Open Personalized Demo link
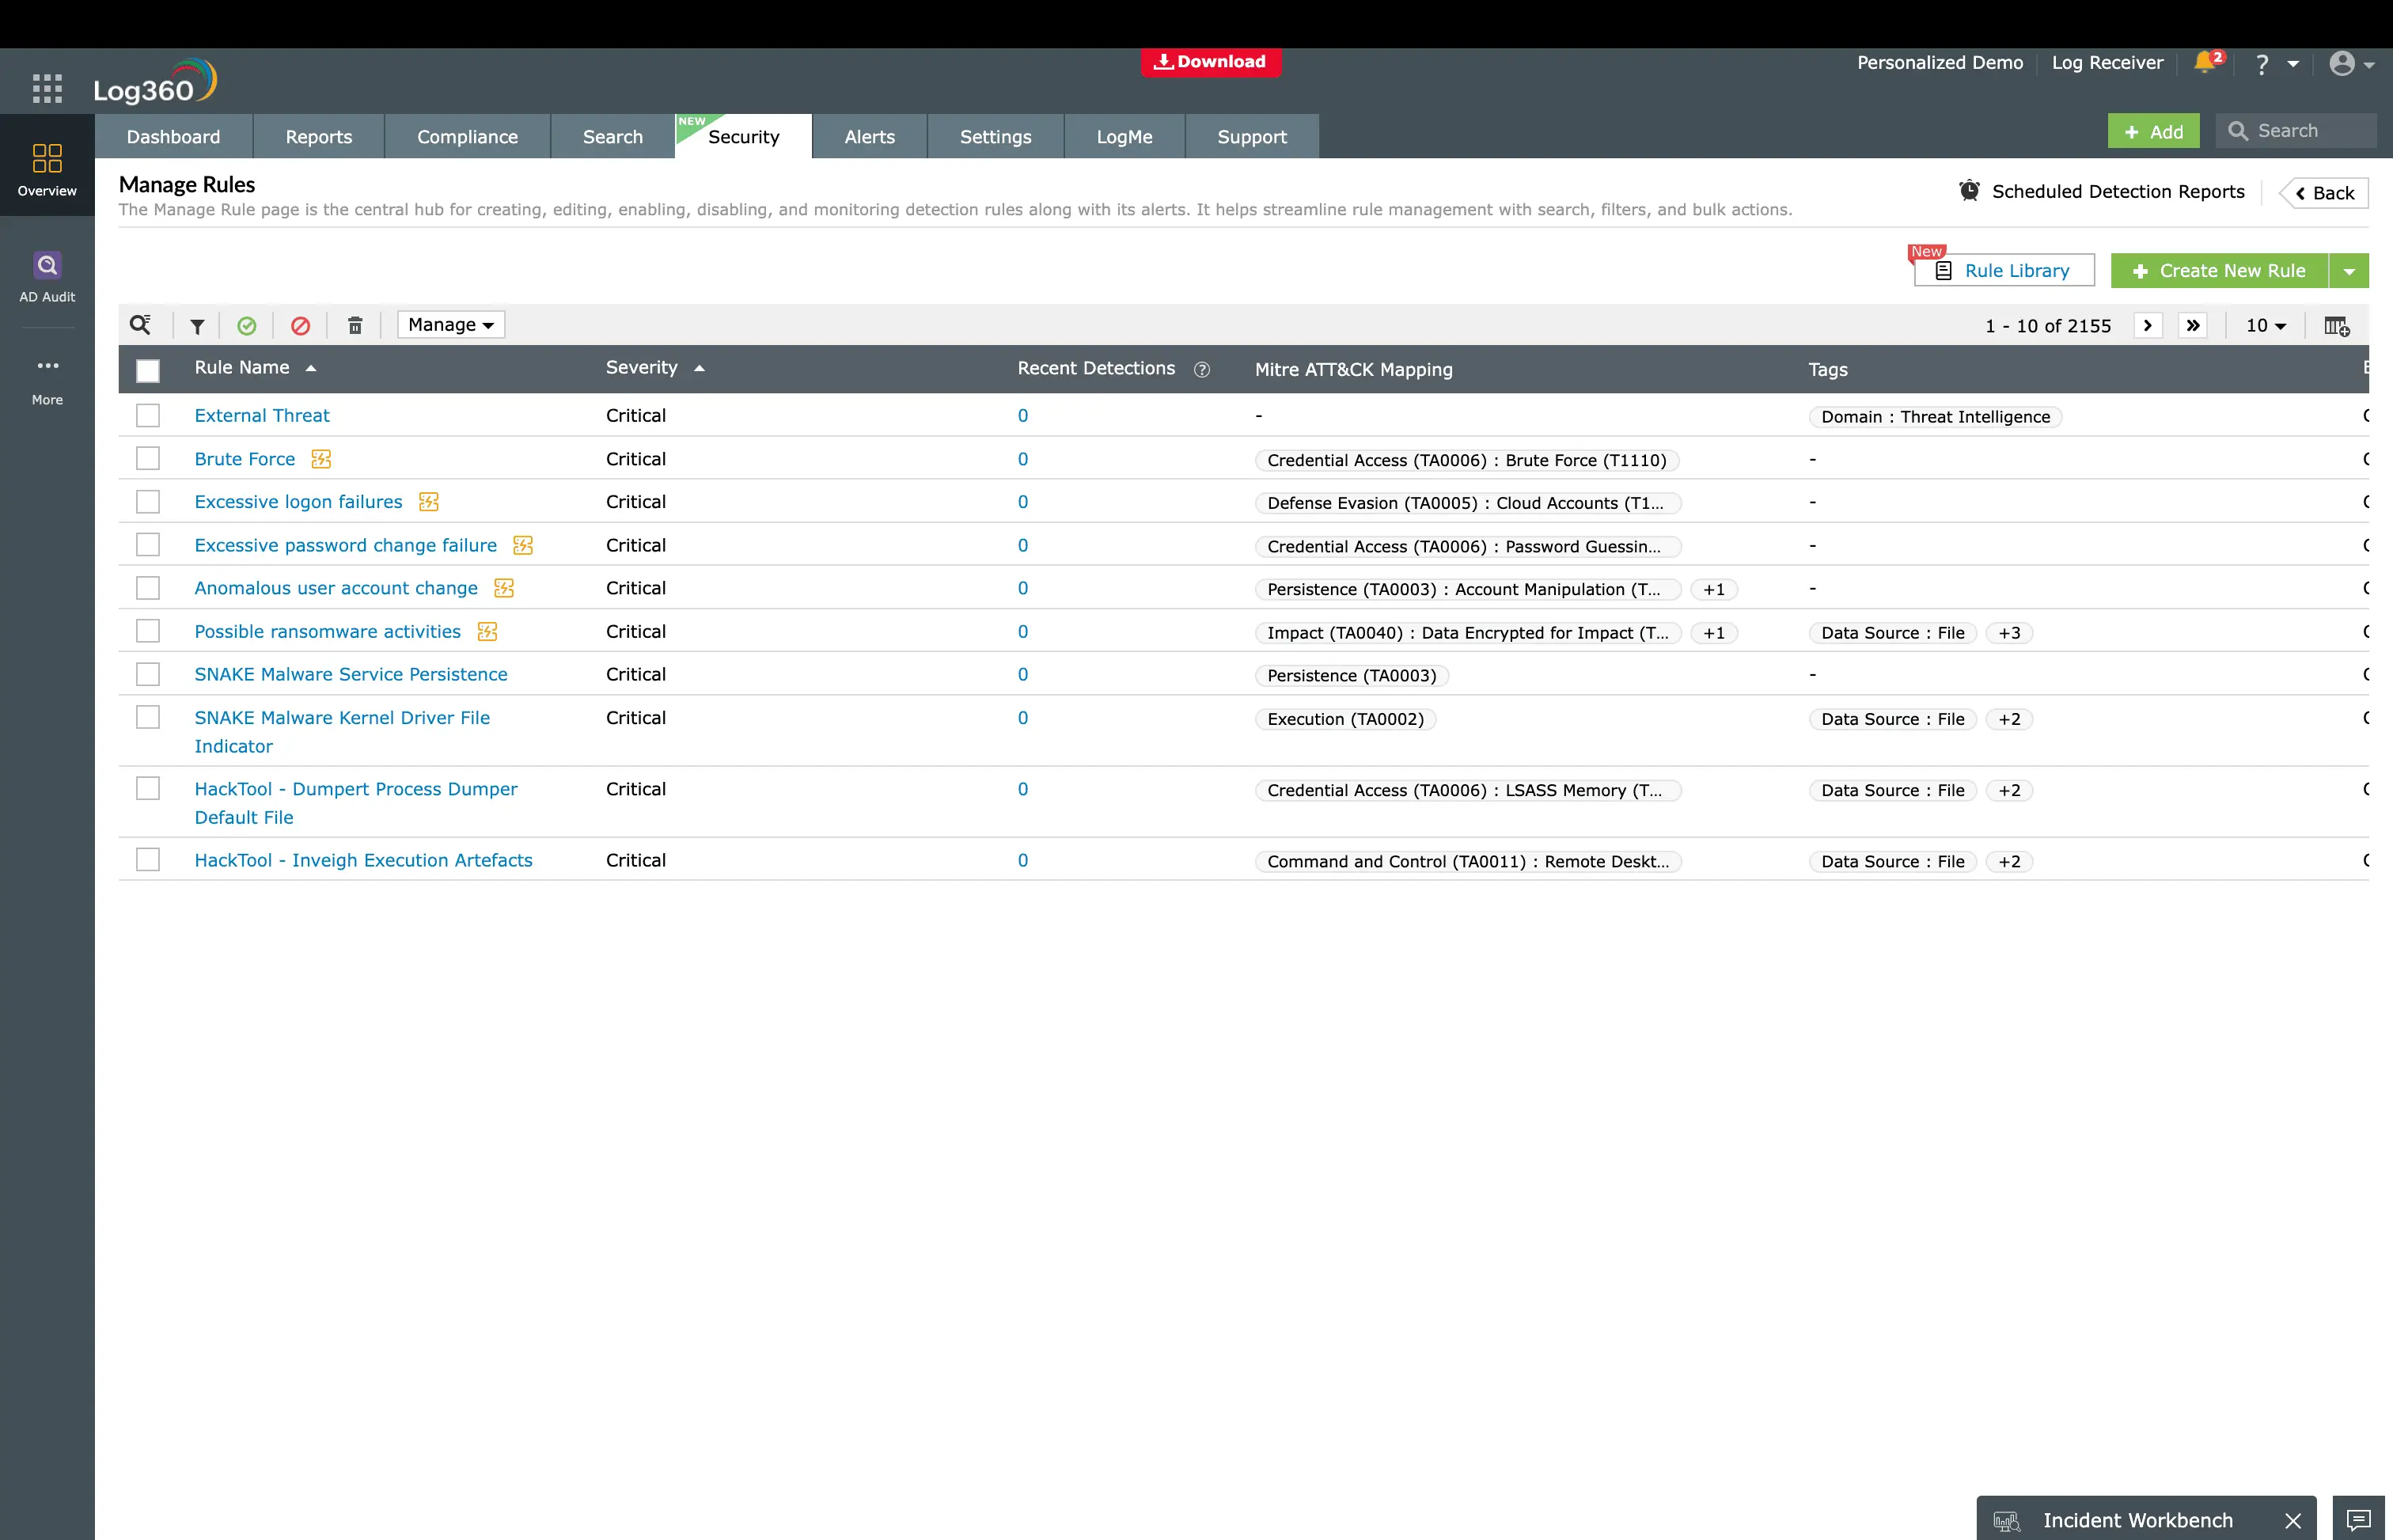Screen dimensions: 2393x1540 [x=1940, y=63]
